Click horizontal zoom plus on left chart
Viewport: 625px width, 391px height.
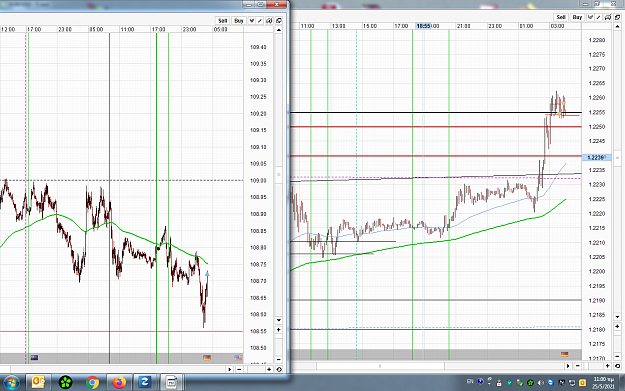269,369
